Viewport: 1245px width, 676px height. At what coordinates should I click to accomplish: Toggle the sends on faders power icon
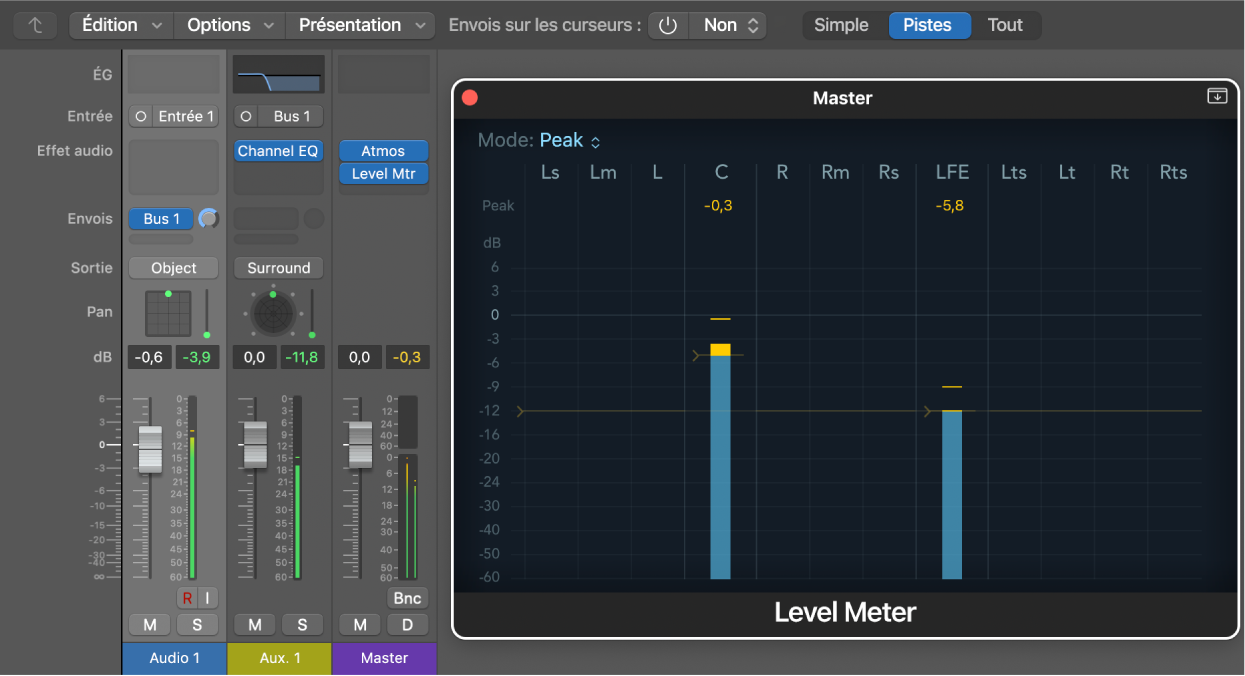[x=668, y=25]
